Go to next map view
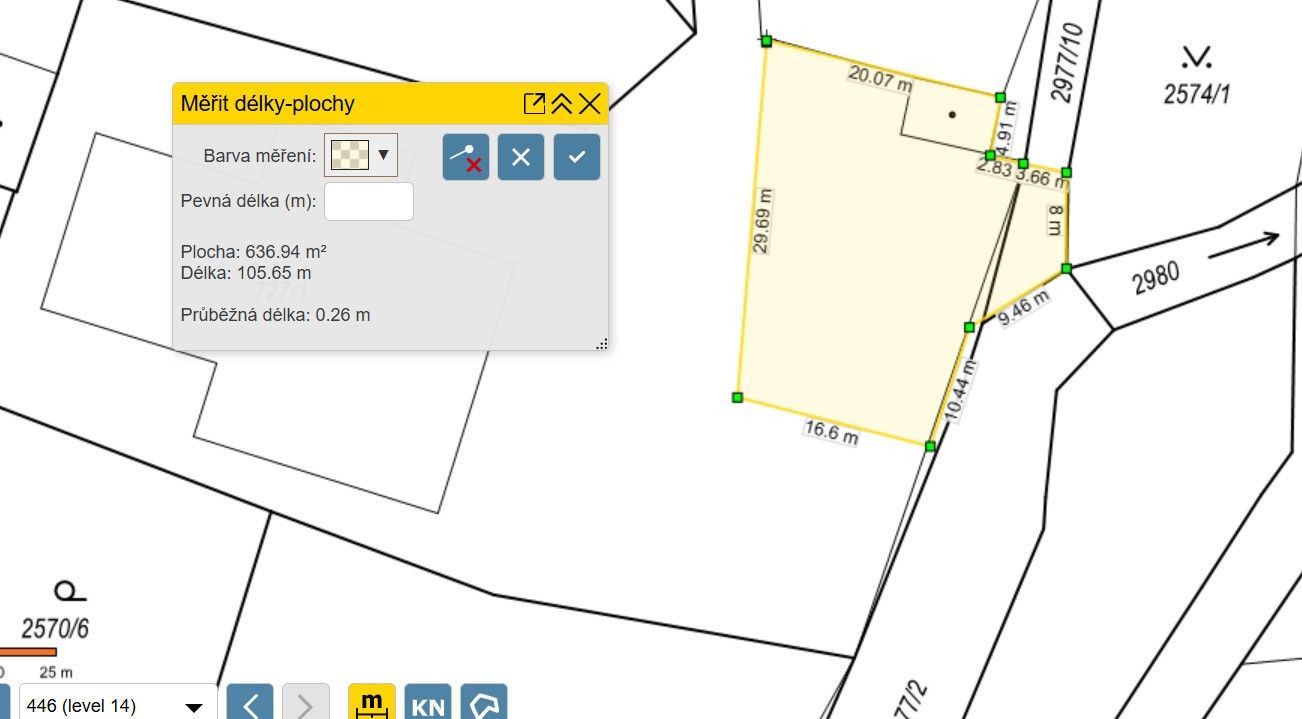This screenshot has width=1302, height=719. [x=306, y=703]
